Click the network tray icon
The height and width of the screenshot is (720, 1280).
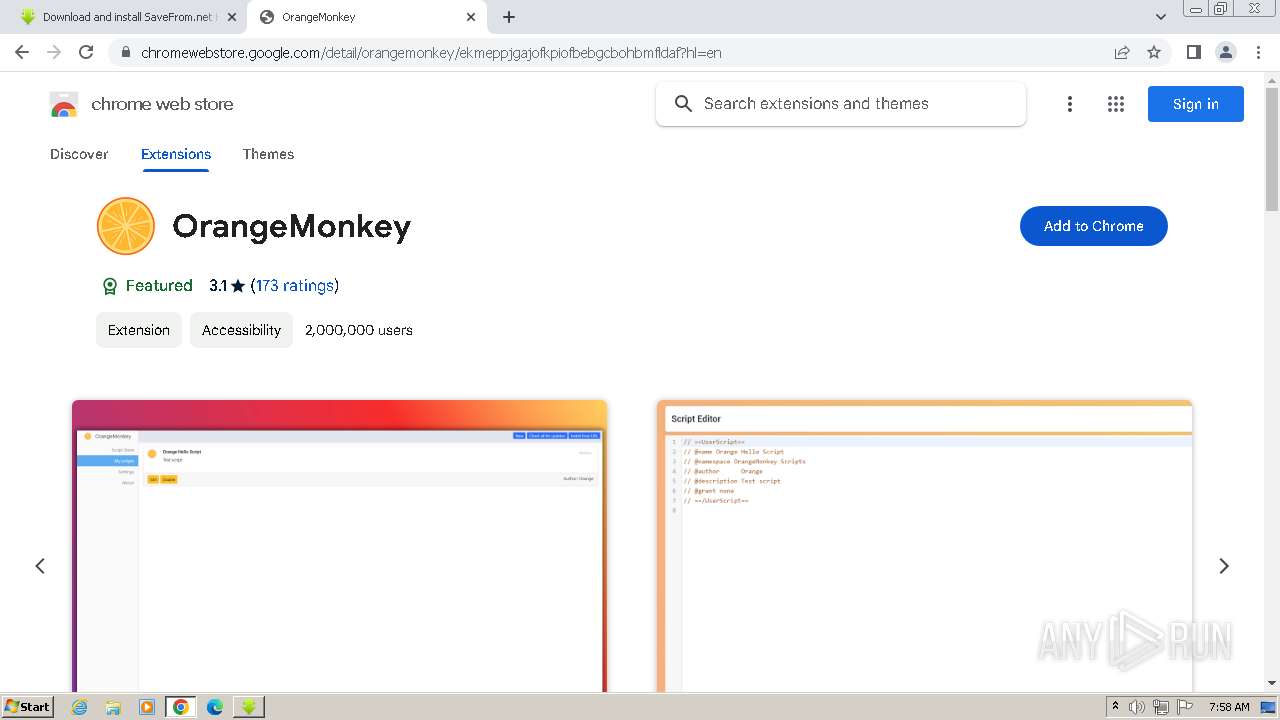pyautogui.click(x=1161, y=707)
